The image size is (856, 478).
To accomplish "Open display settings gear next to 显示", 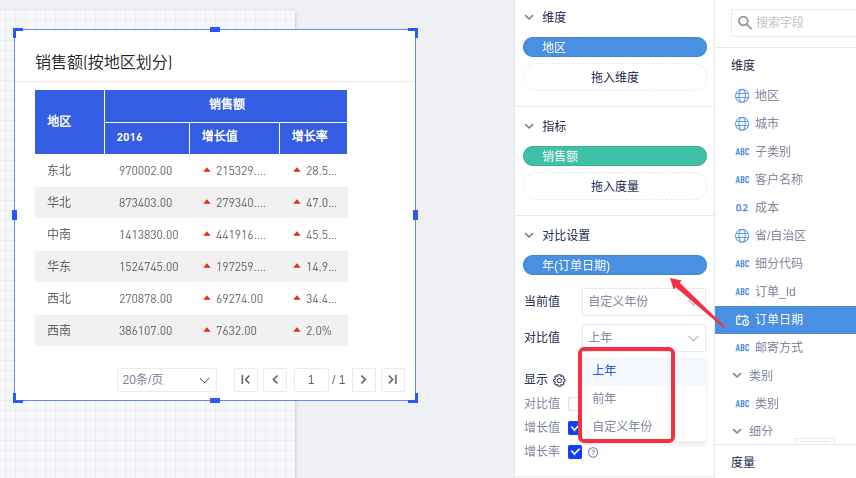I will 560,380.
